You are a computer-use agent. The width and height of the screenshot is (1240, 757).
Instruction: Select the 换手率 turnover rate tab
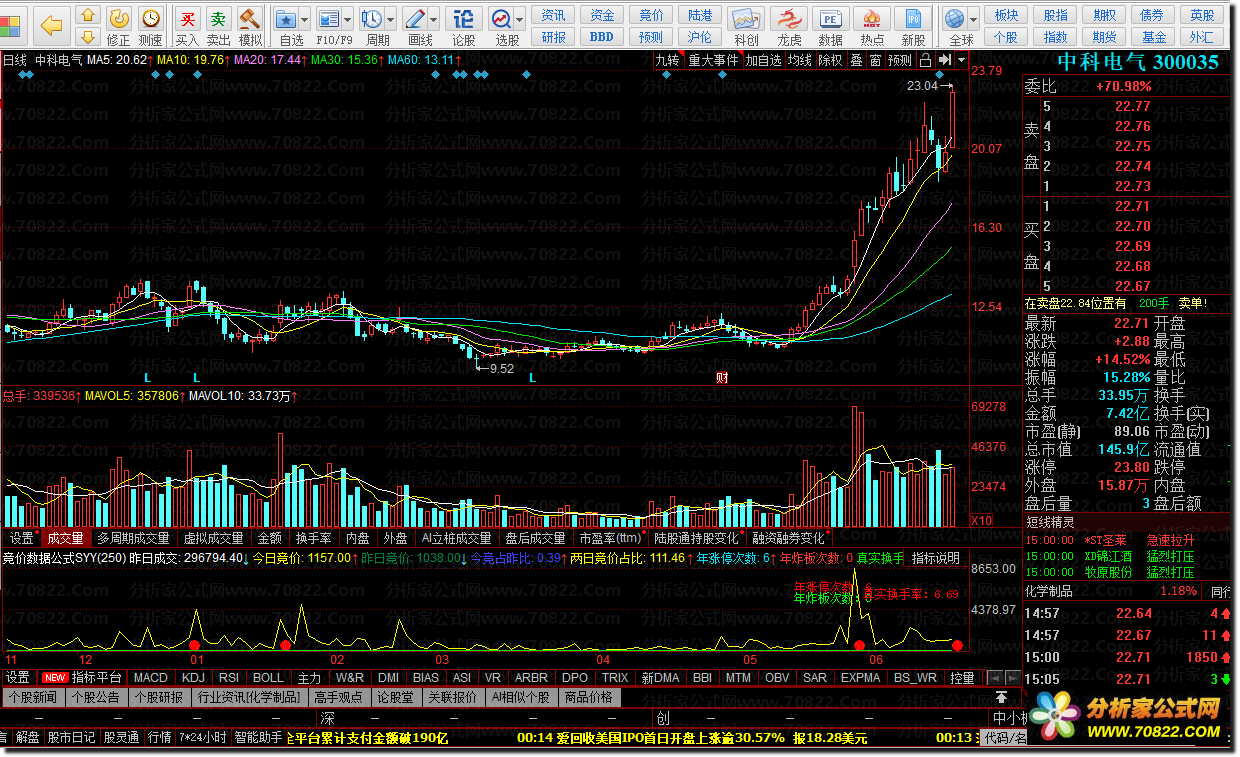tap(313, 538)
